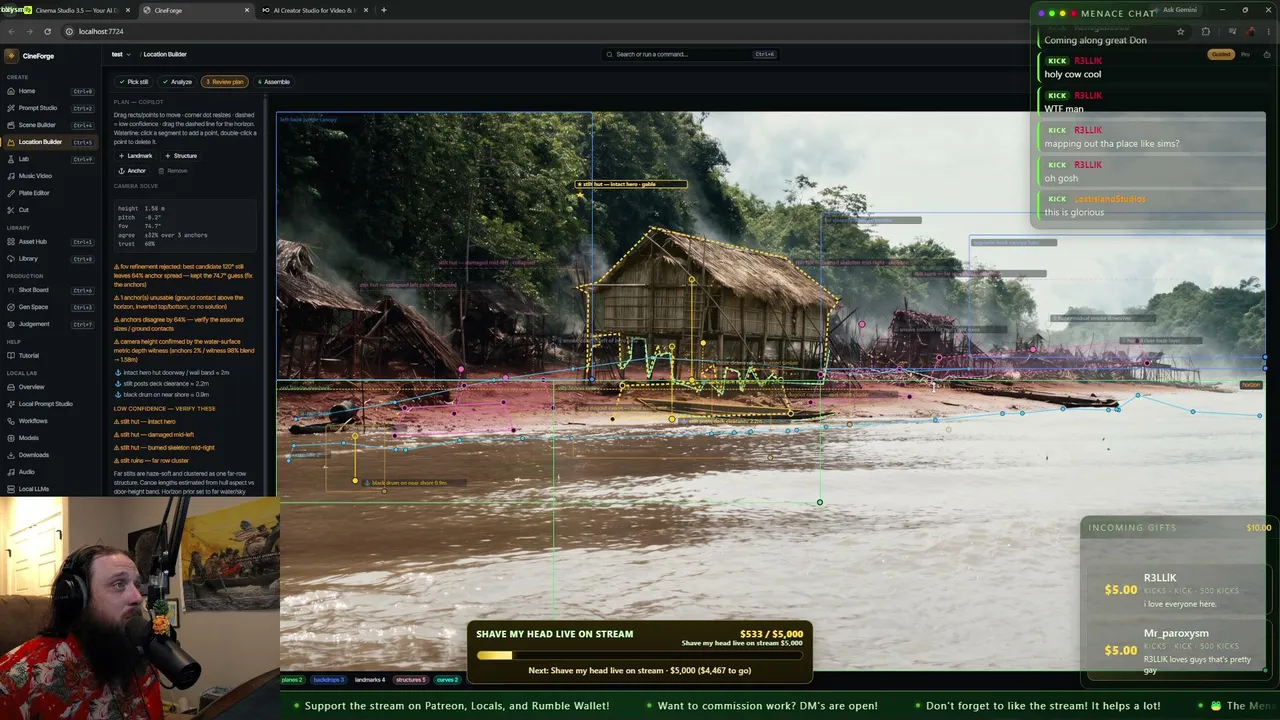Close the CineForge browser tab

pyautogui.click(x=247, y=10)
